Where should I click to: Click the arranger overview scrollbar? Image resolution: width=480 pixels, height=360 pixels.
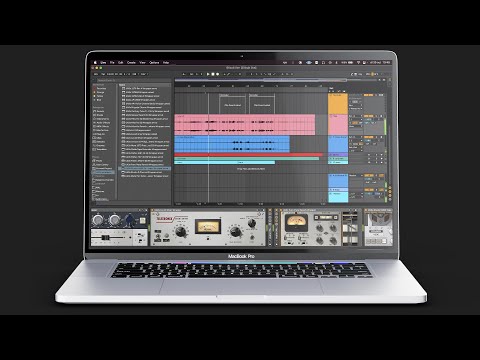(x=261, y=80)
